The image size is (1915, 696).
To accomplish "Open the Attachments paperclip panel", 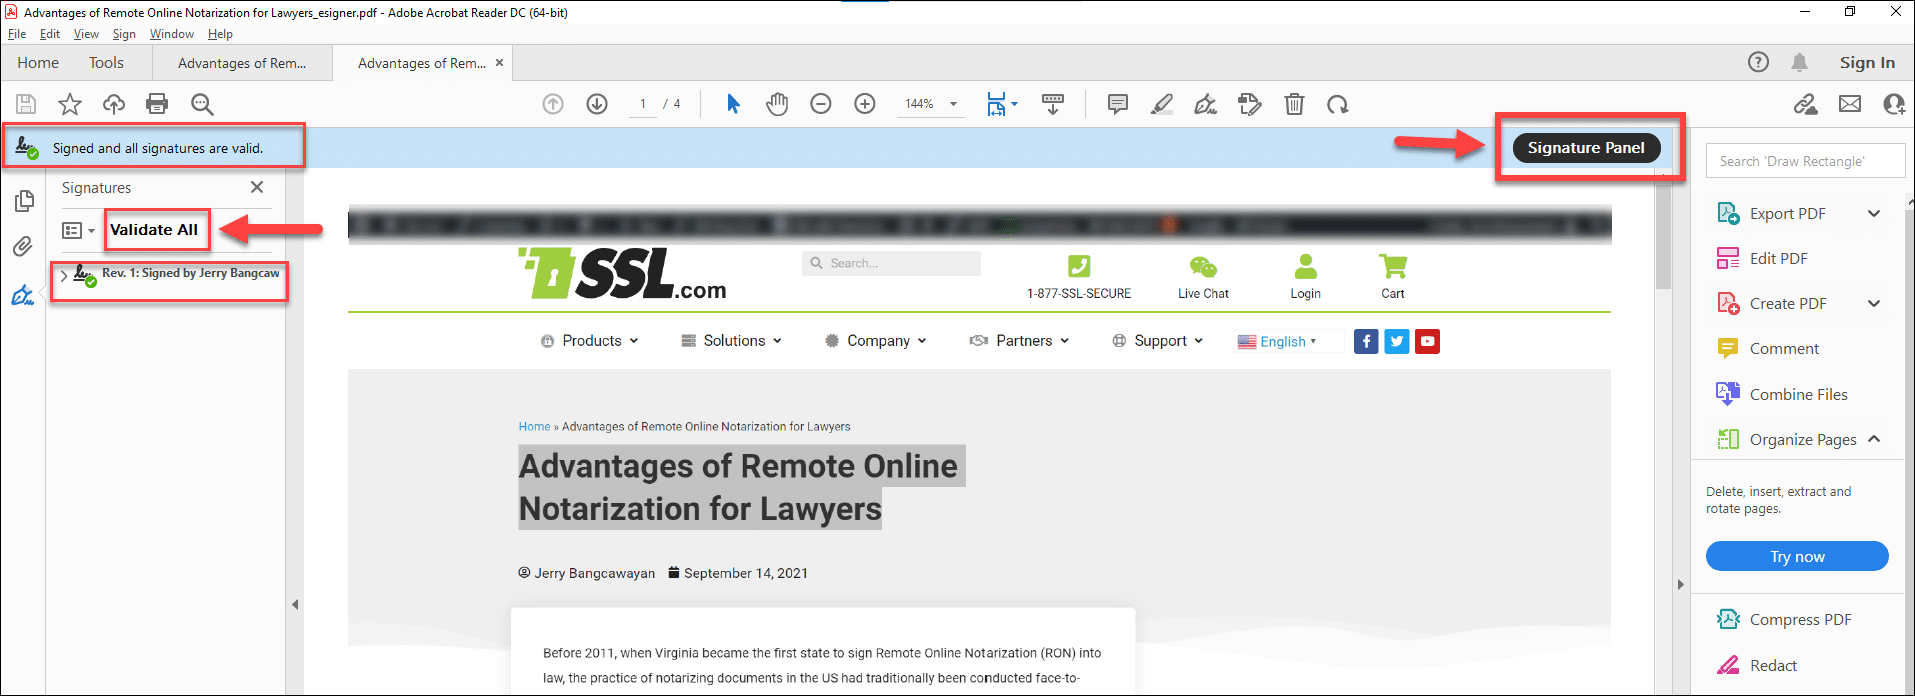I will tap(23, 246).
